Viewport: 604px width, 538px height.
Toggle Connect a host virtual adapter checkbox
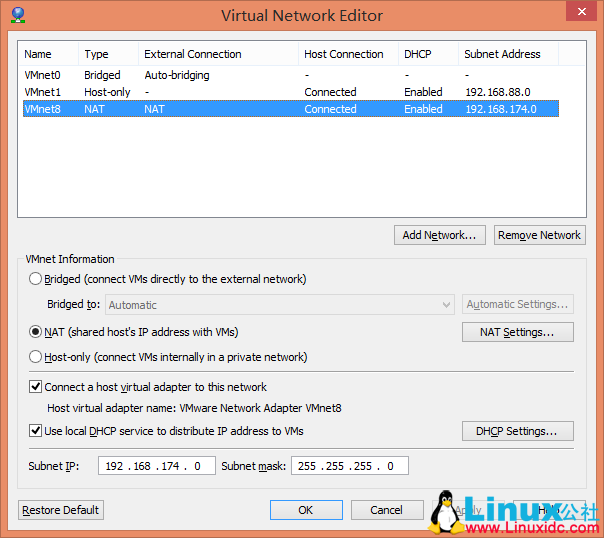(36, 387)
